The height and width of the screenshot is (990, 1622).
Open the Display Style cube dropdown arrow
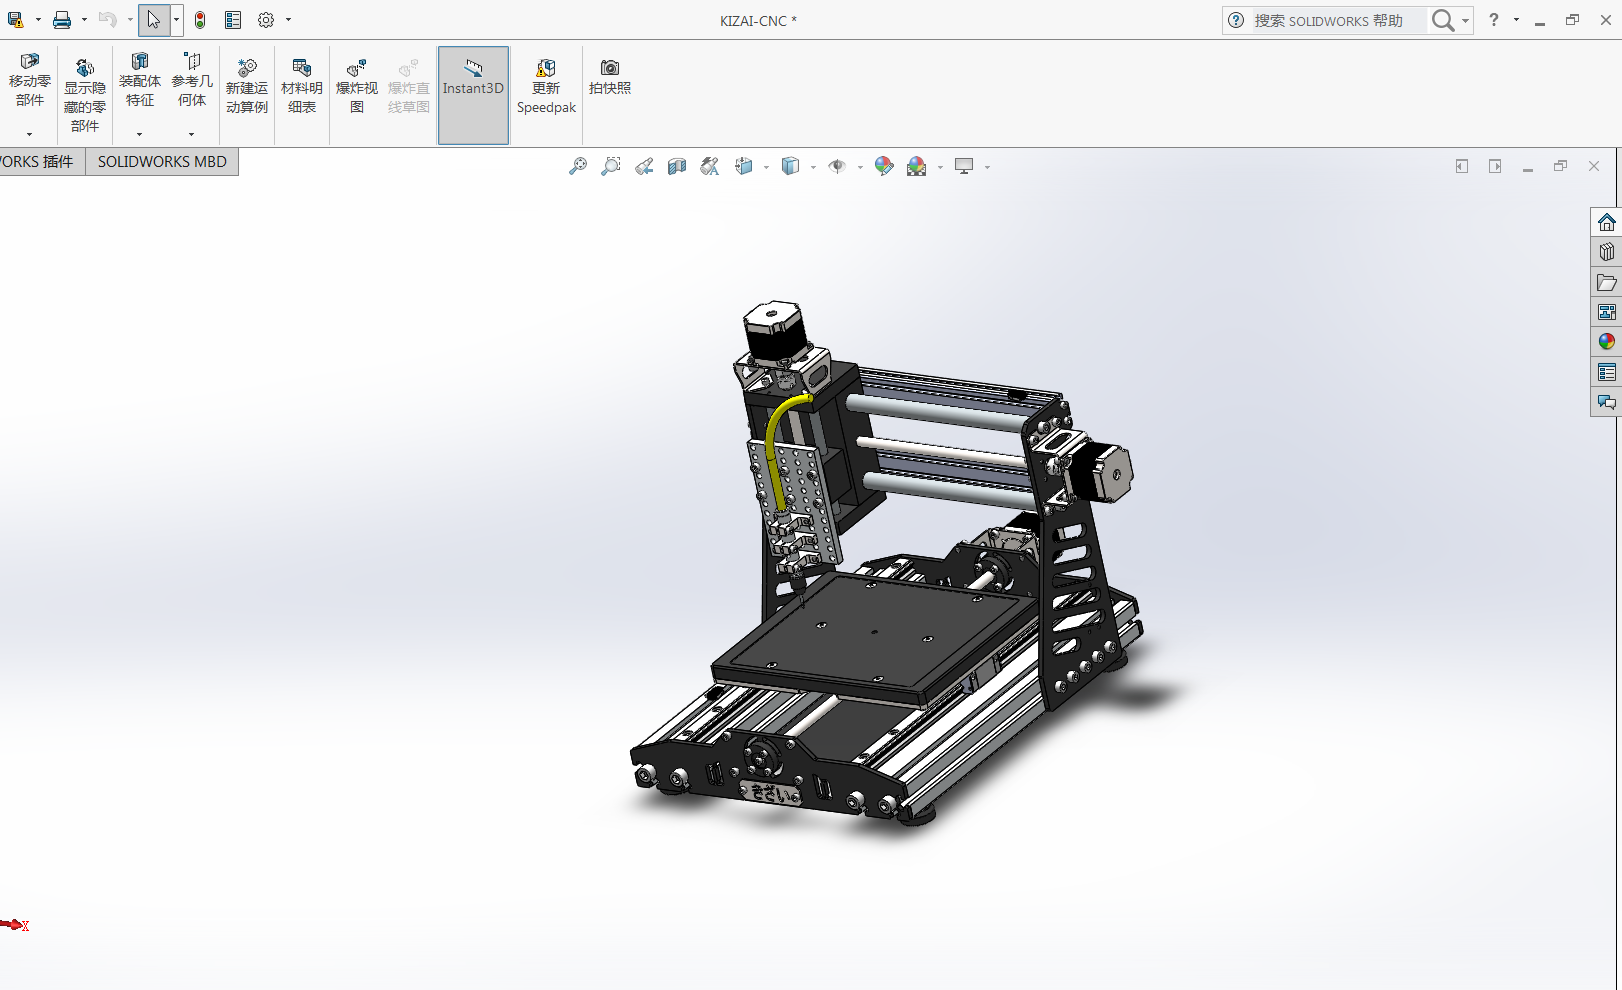pos(813,168)
